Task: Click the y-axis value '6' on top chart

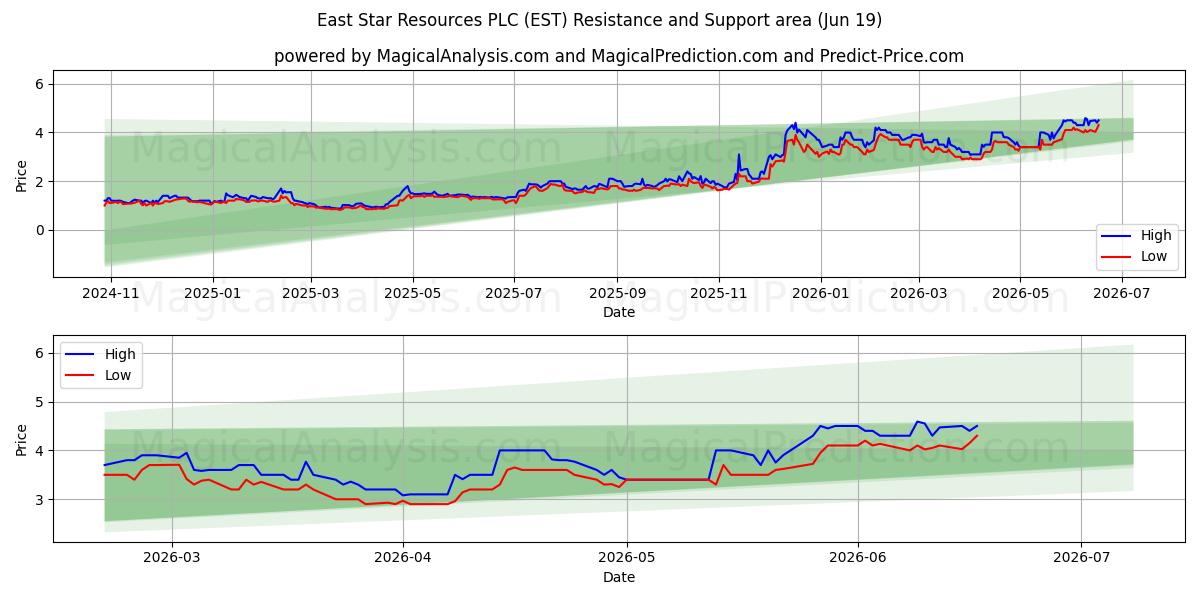Action: click(40, 84)
